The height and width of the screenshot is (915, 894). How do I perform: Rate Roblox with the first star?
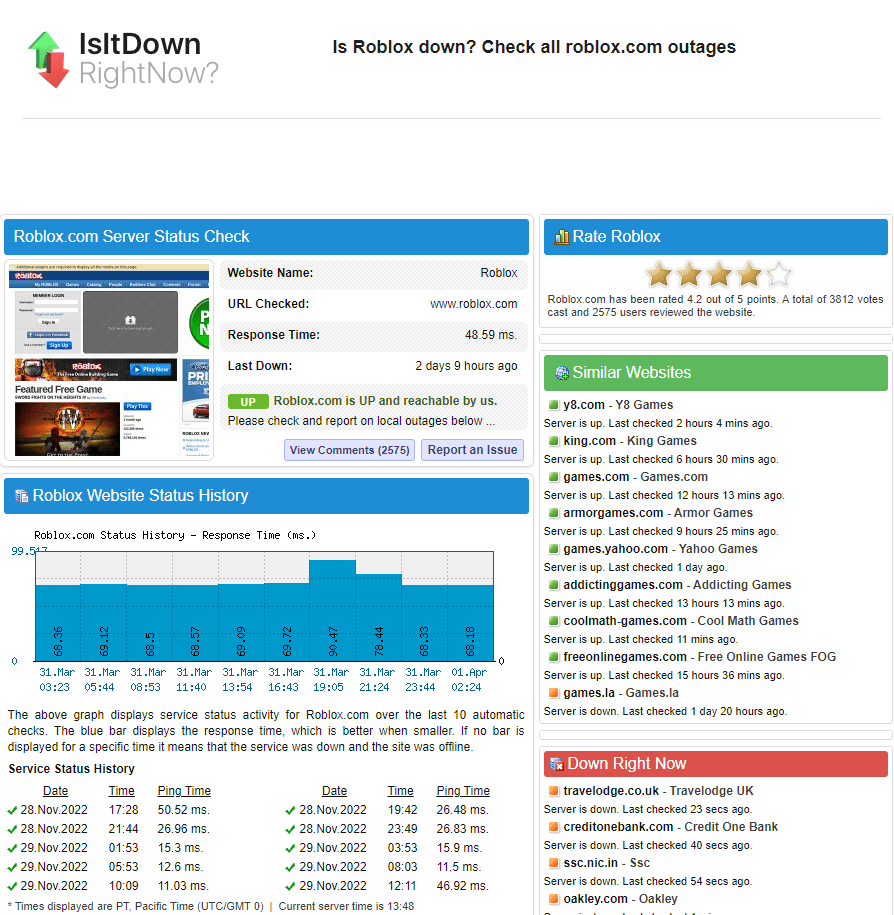658,275
